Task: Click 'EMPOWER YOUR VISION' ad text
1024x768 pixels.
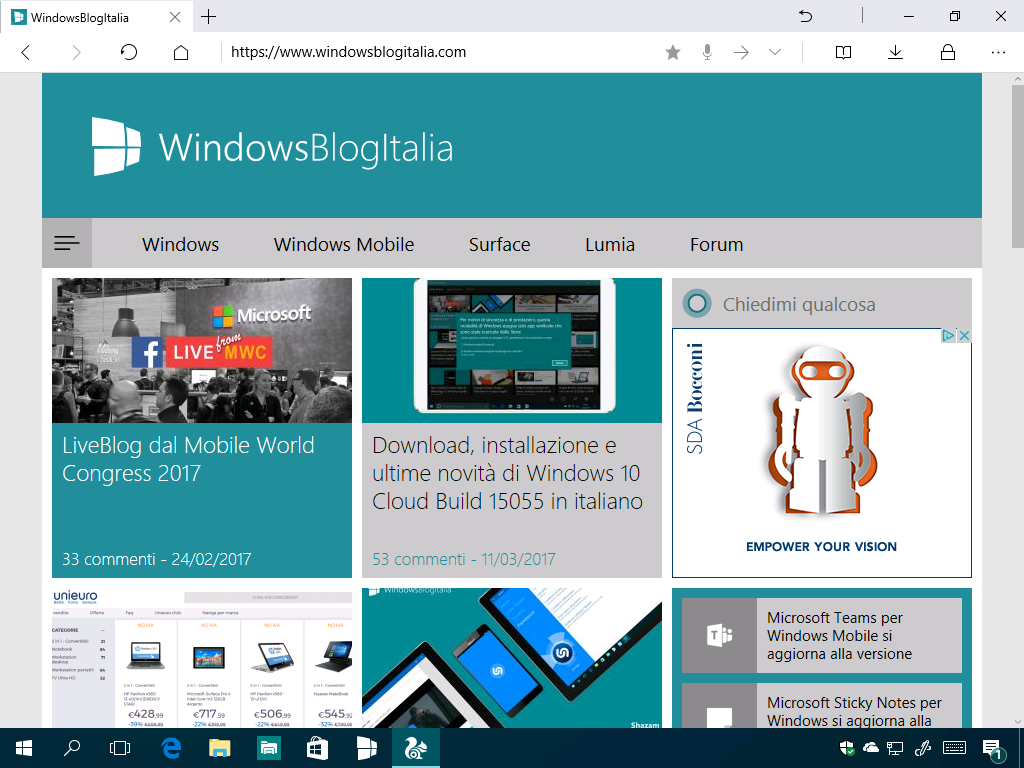Action: click(822, 547)
